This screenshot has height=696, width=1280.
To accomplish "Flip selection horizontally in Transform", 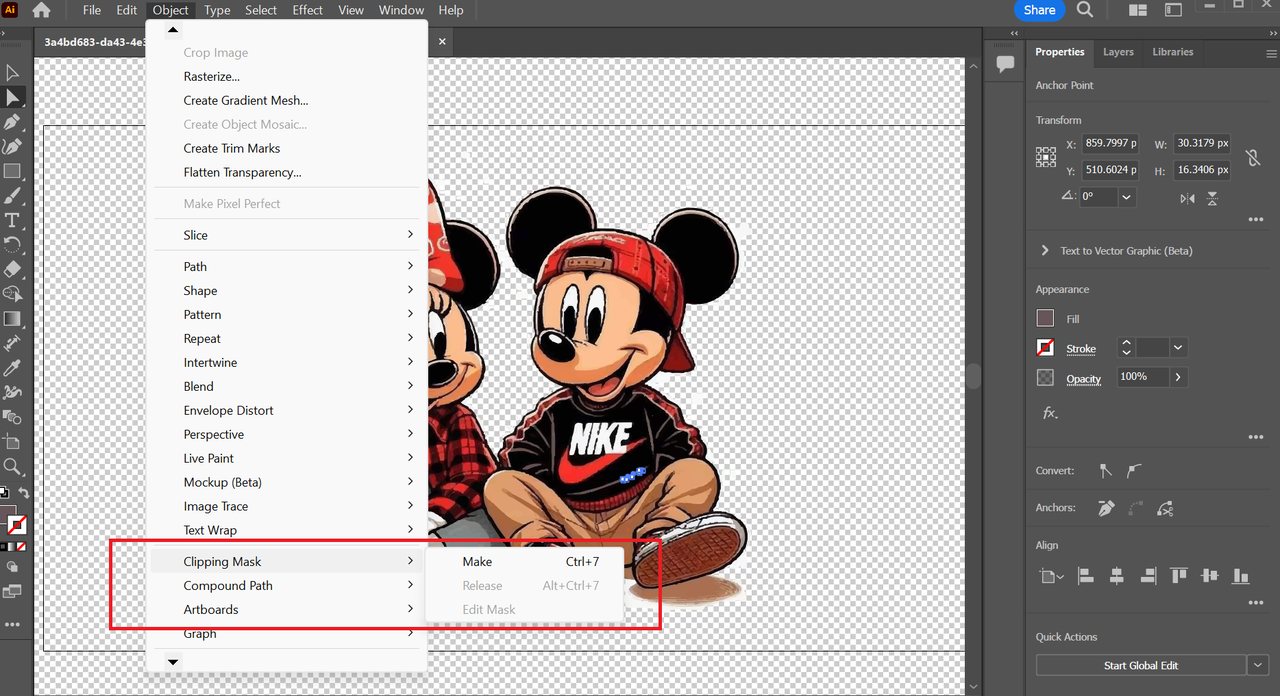I will click(1187, 198).
